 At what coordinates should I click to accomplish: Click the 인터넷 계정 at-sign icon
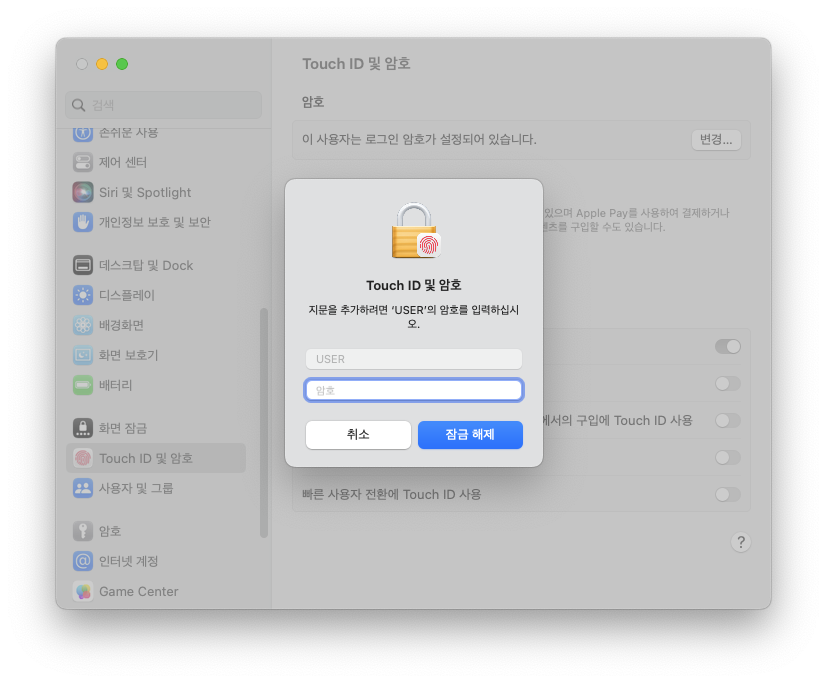[83, 561]
